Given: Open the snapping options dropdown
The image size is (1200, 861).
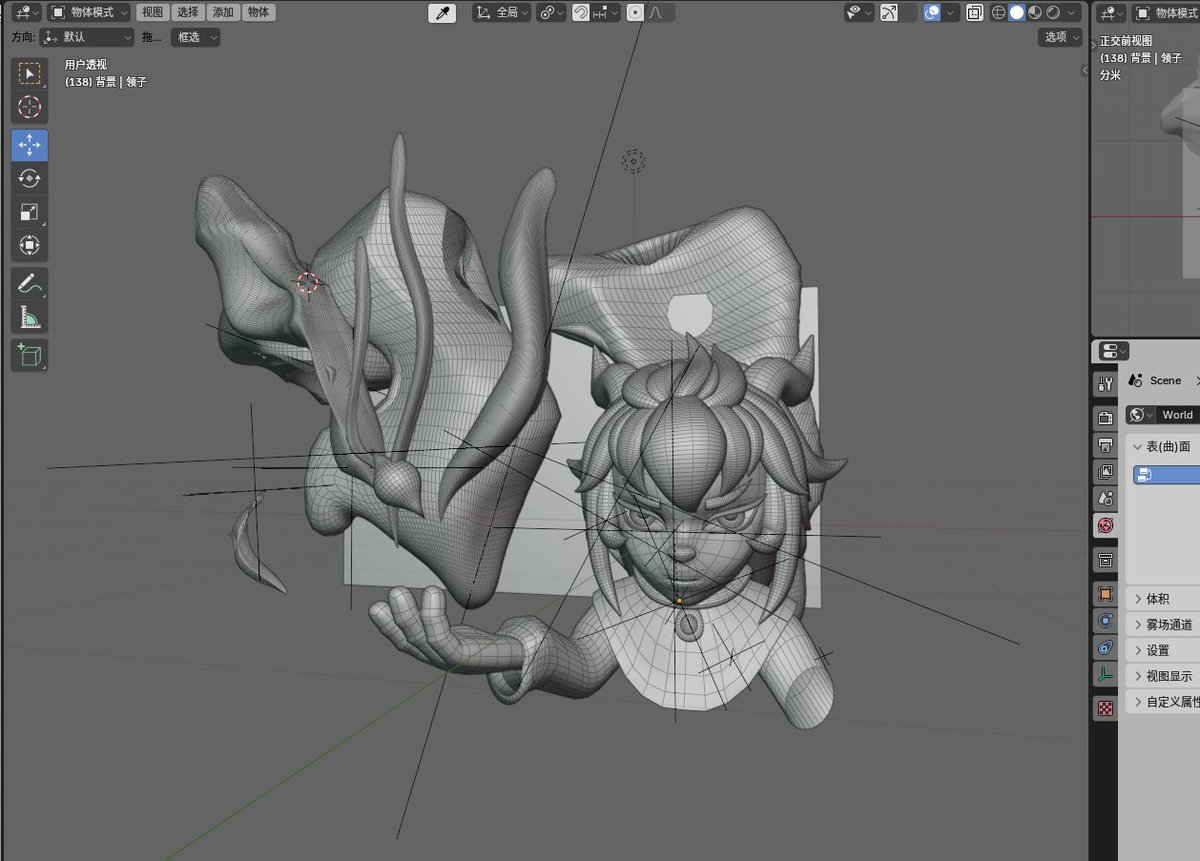Looking at the screenshot, I should point(605,13).
